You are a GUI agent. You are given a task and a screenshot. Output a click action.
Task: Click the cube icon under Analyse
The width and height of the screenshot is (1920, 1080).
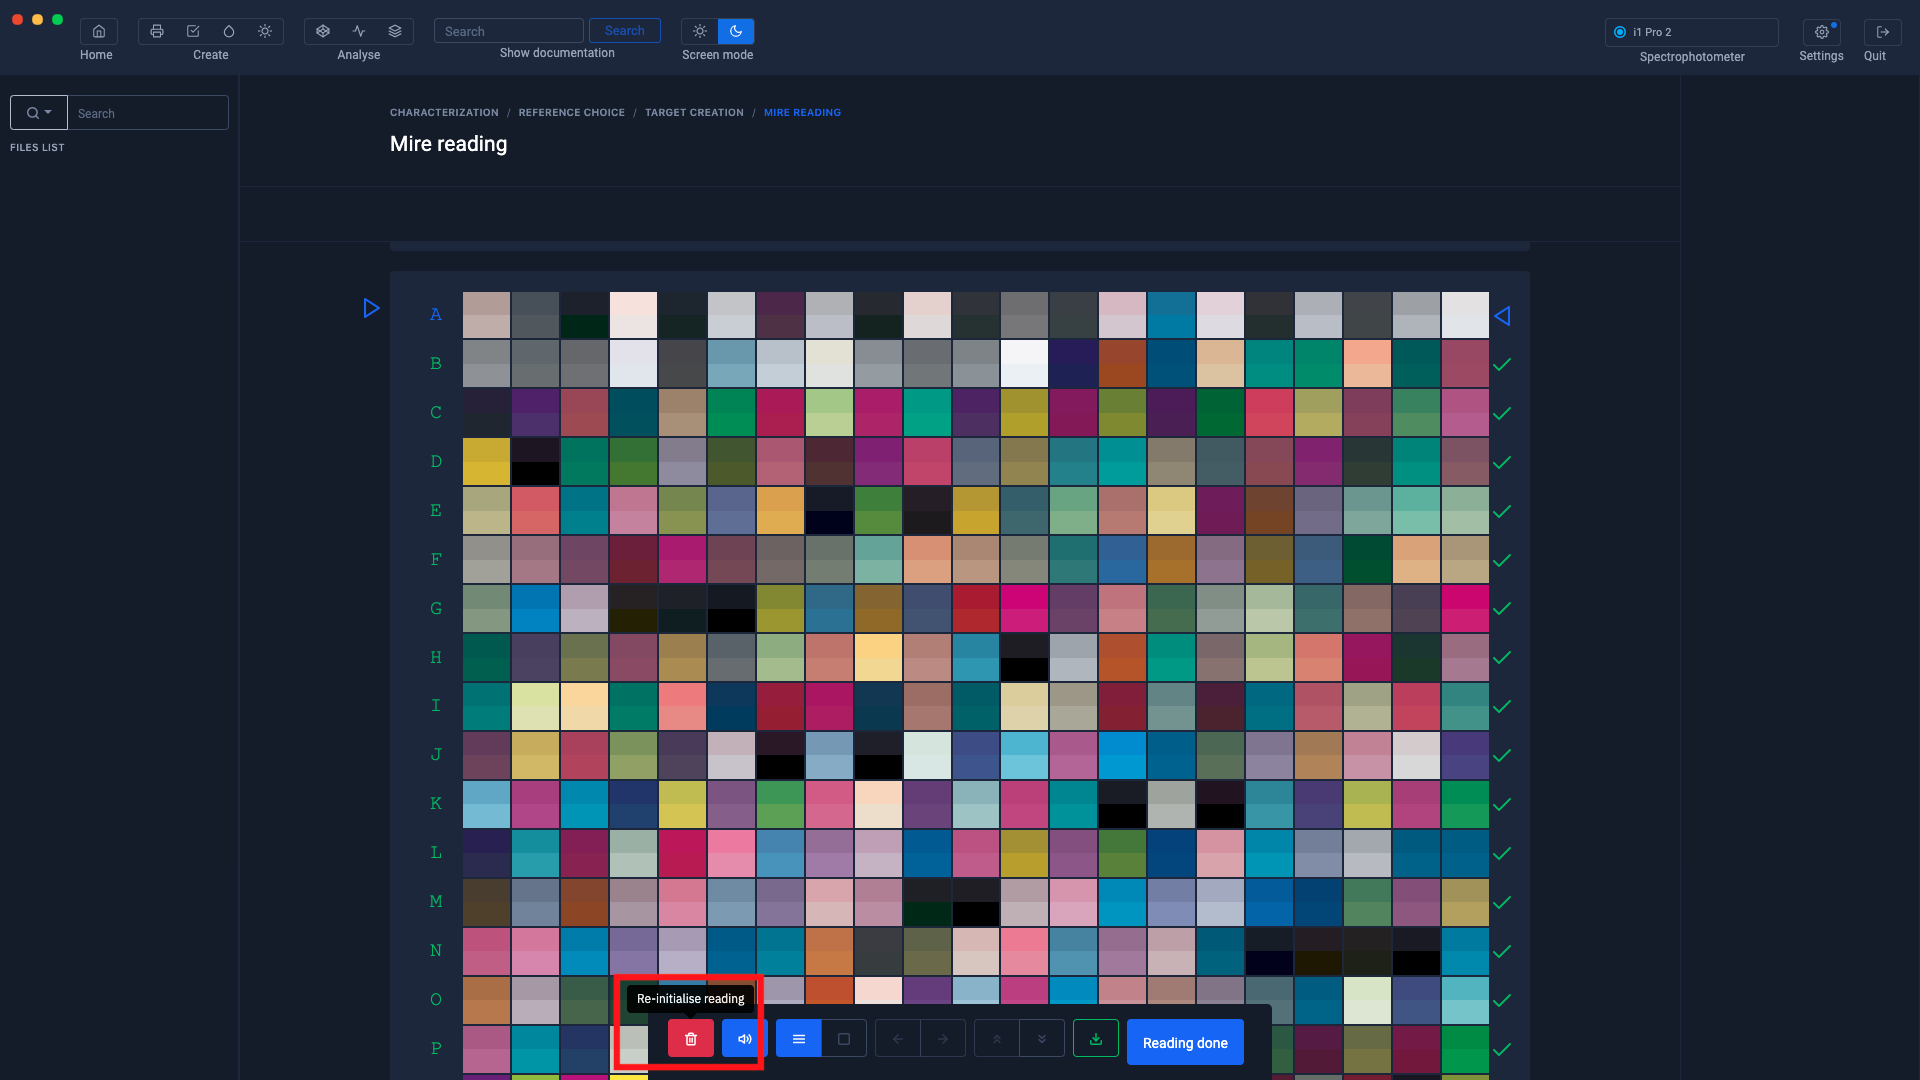click(x=323, y=31)
